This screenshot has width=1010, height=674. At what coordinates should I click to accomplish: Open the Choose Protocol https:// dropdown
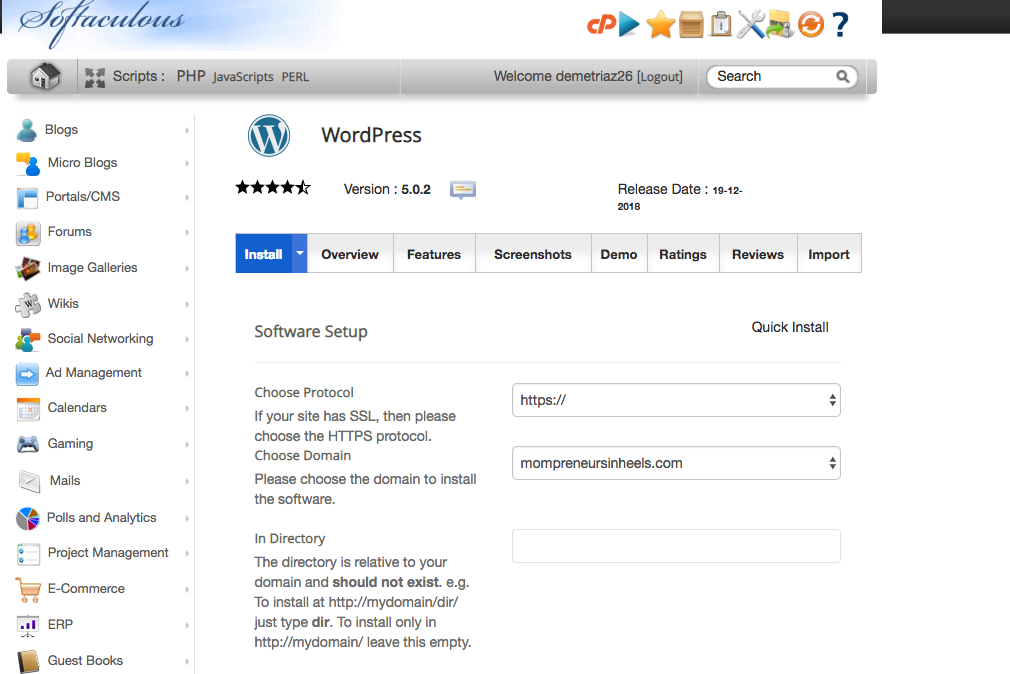click(x=676, y=400)
